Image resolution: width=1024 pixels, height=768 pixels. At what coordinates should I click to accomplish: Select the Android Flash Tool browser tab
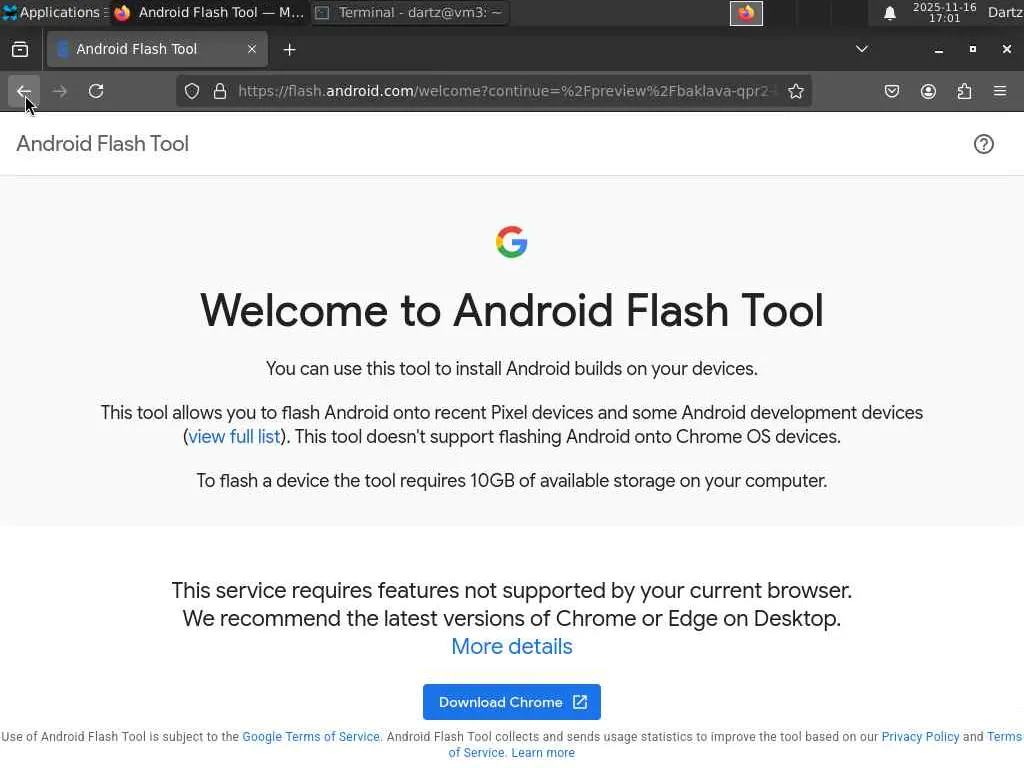point(150,49)
